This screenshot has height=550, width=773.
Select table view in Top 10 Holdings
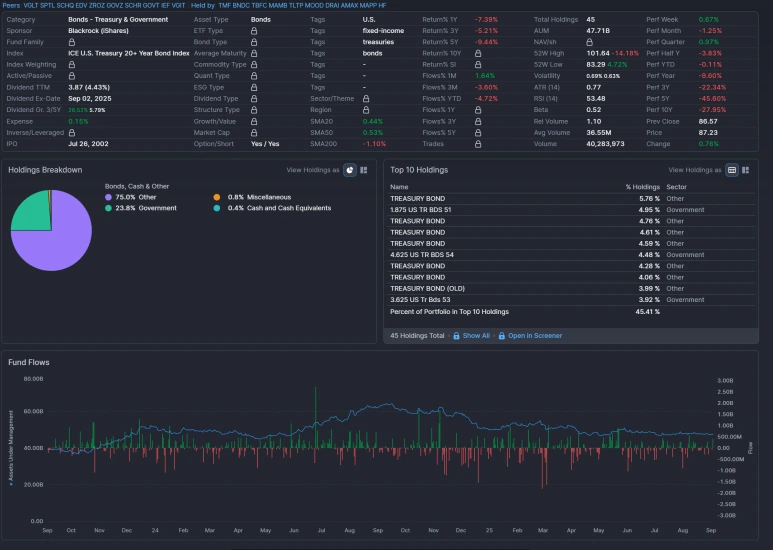point(732,170)
